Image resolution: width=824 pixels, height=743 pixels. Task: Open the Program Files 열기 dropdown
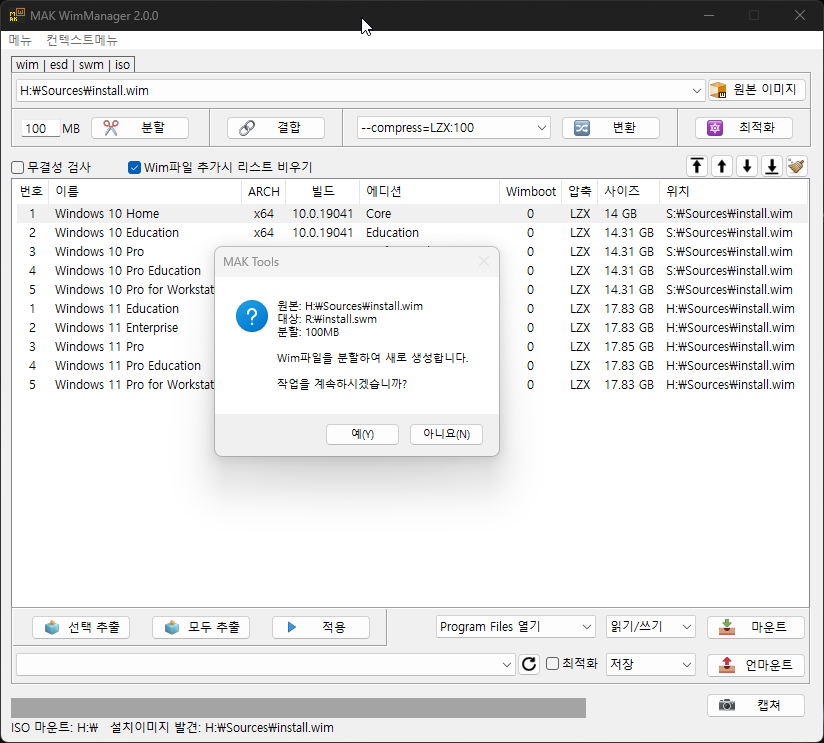coord(586,627)
